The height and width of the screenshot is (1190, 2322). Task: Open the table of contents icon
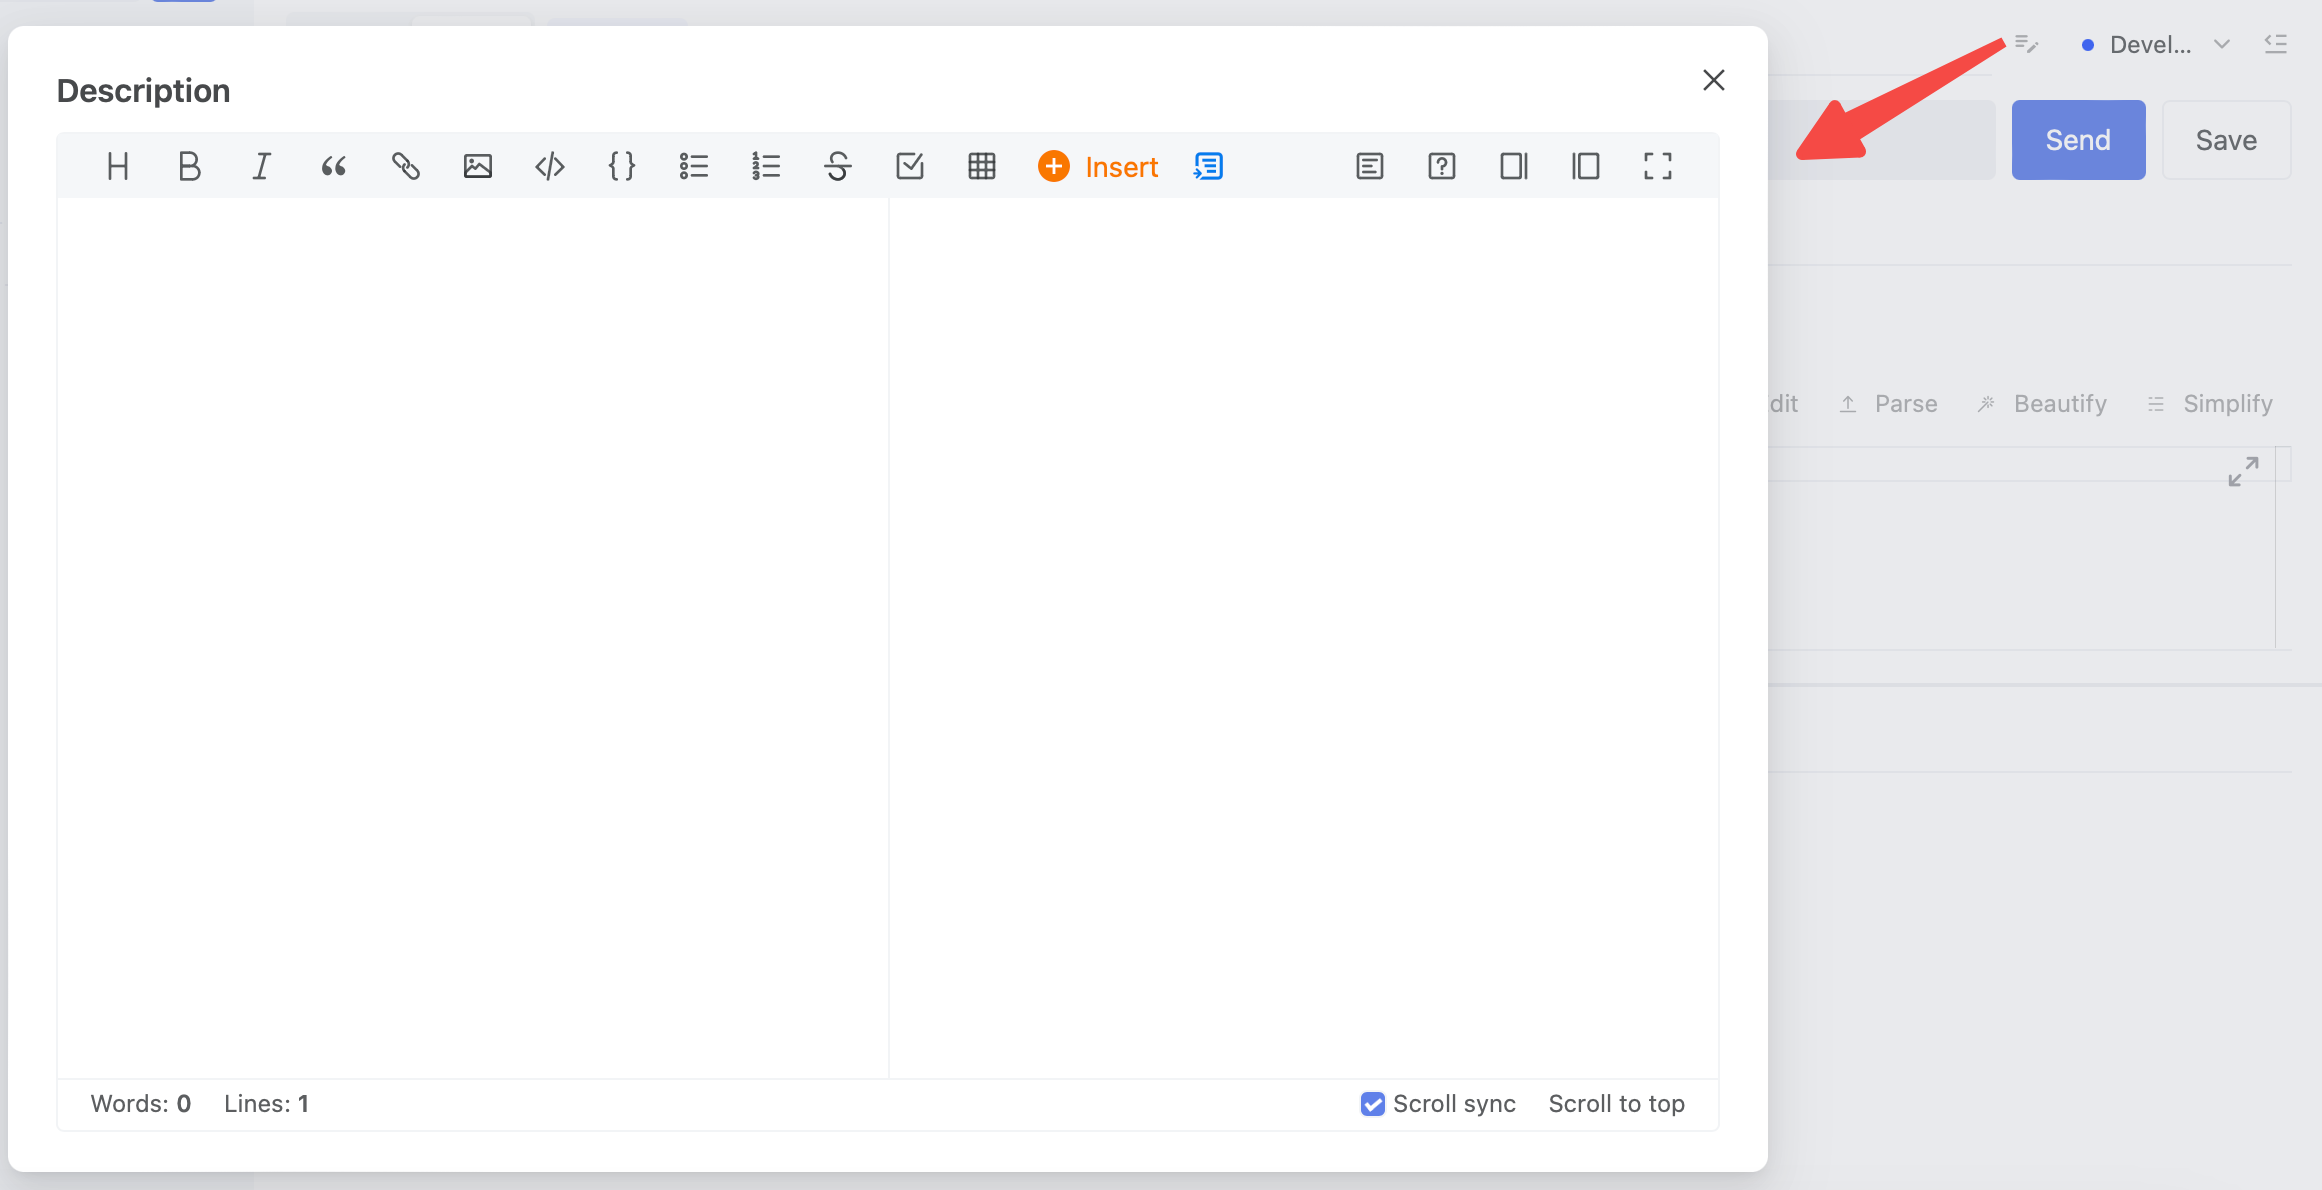[x=1370, y=166]
